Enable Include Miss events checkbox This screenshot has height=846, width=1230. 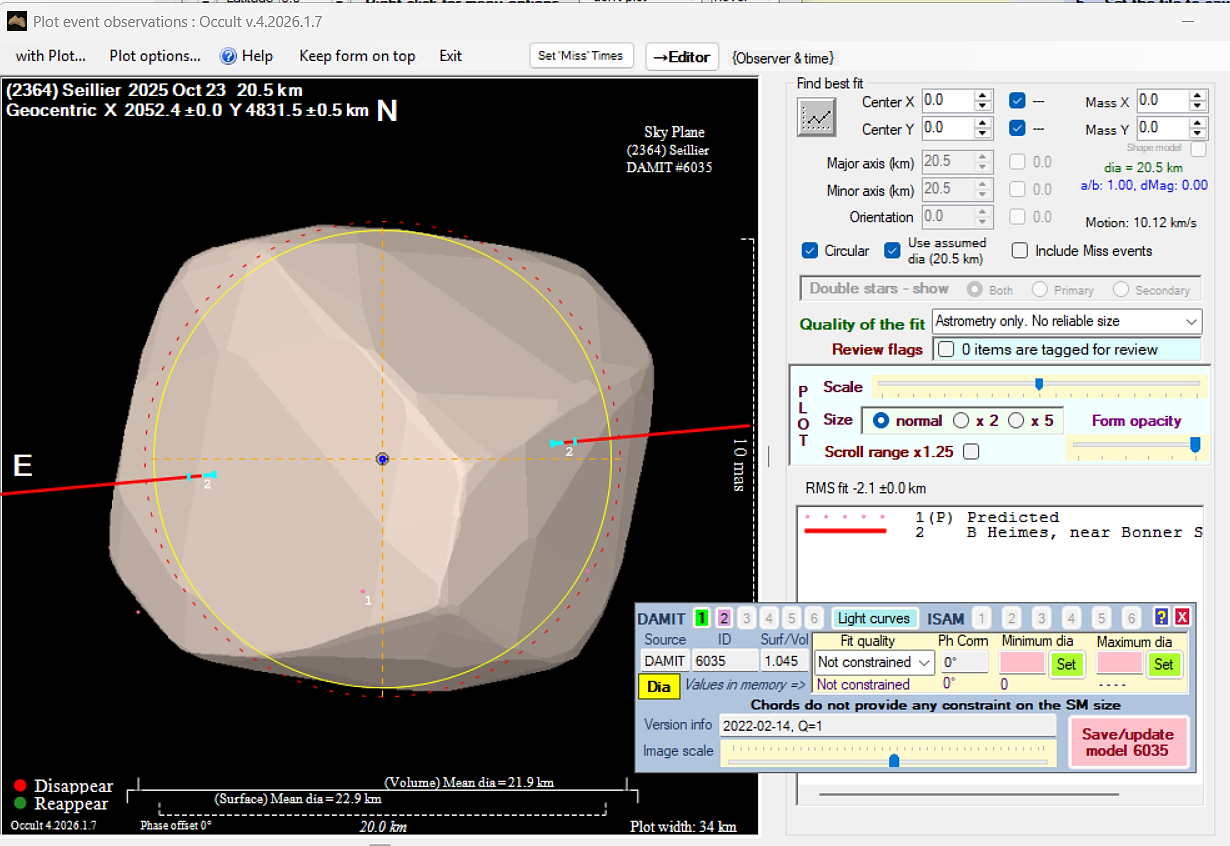pos(1020,251)
